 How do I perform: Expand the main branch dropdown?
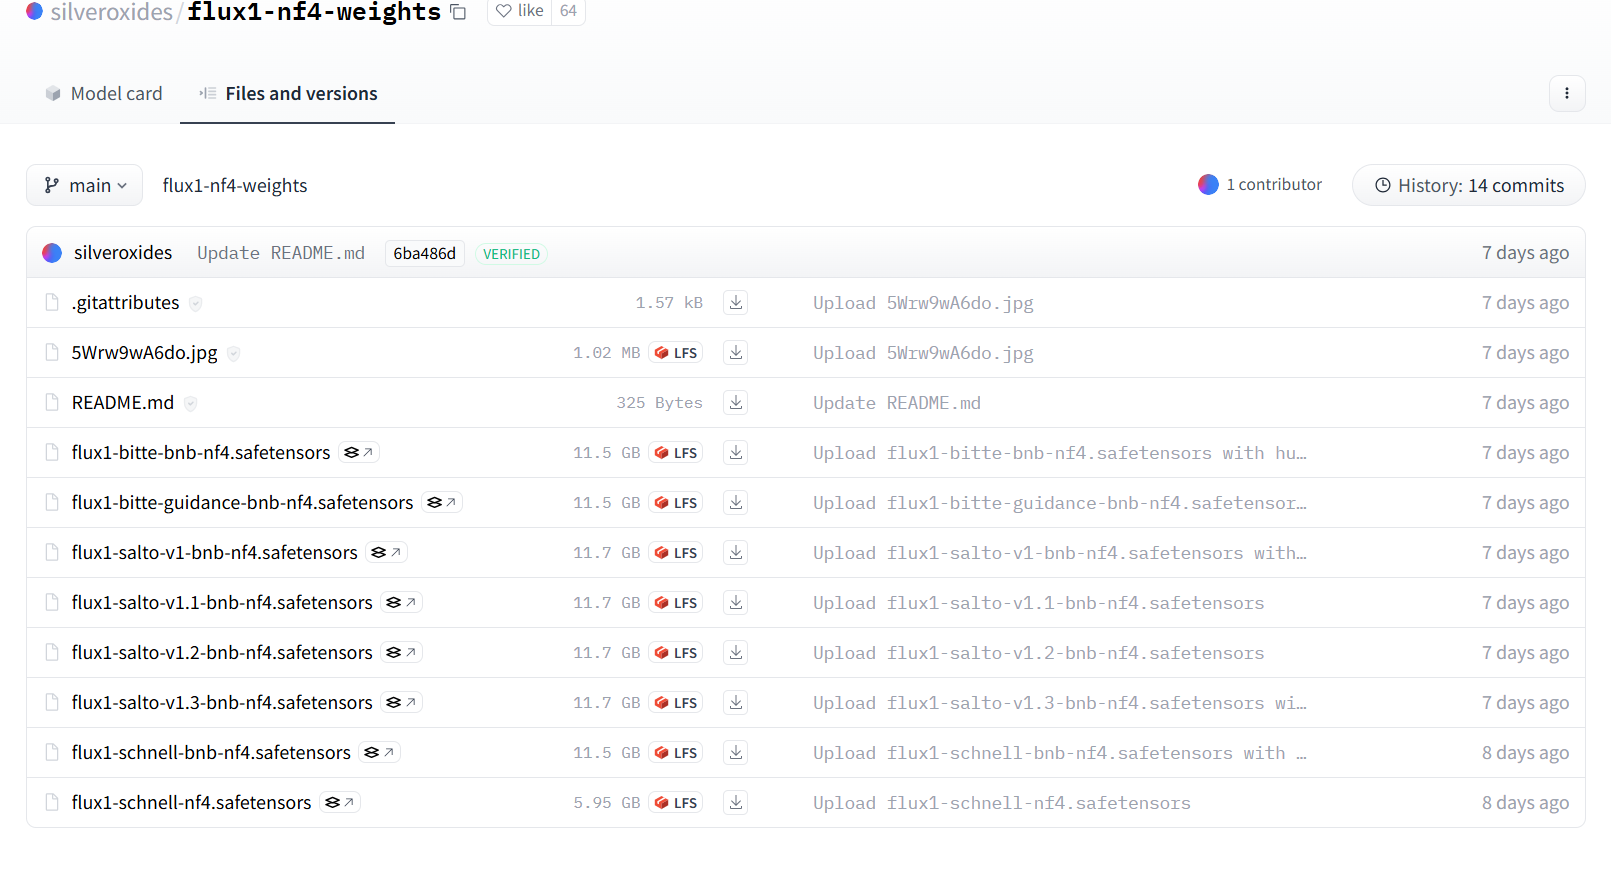[x=85, y=185]
